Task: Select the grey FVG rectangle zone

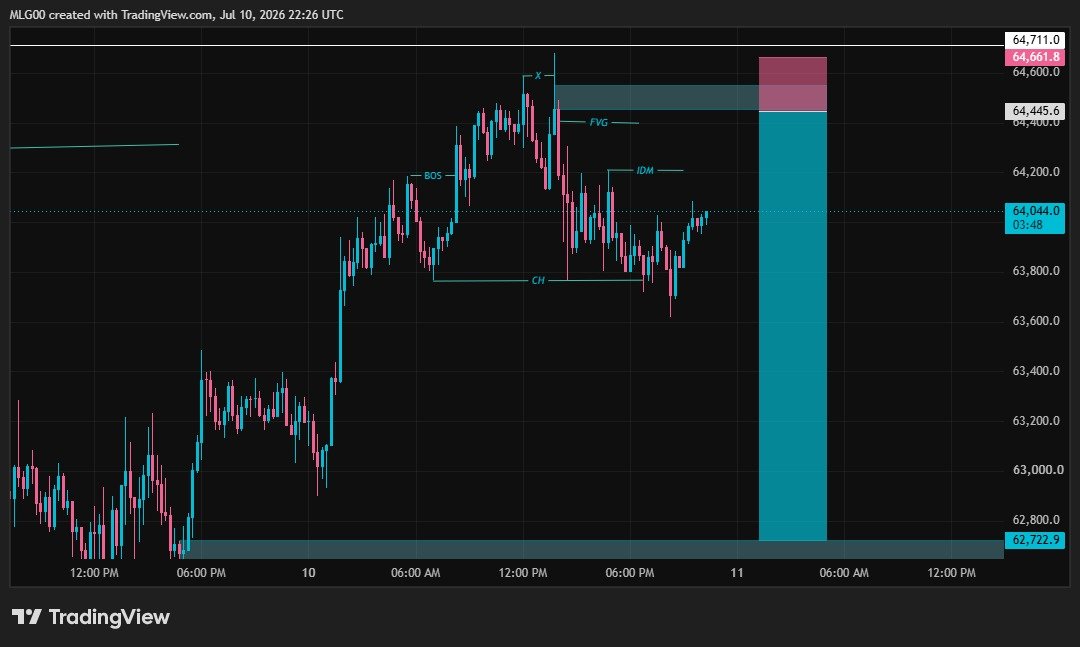Action: tap(656, 97)
